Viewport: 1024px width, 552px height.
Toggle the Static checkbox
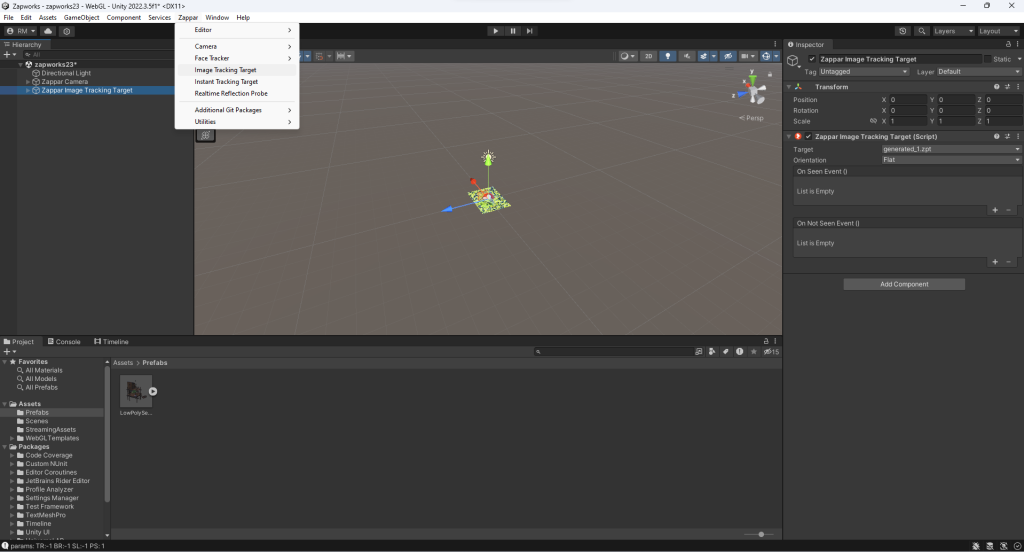[987, 59]
